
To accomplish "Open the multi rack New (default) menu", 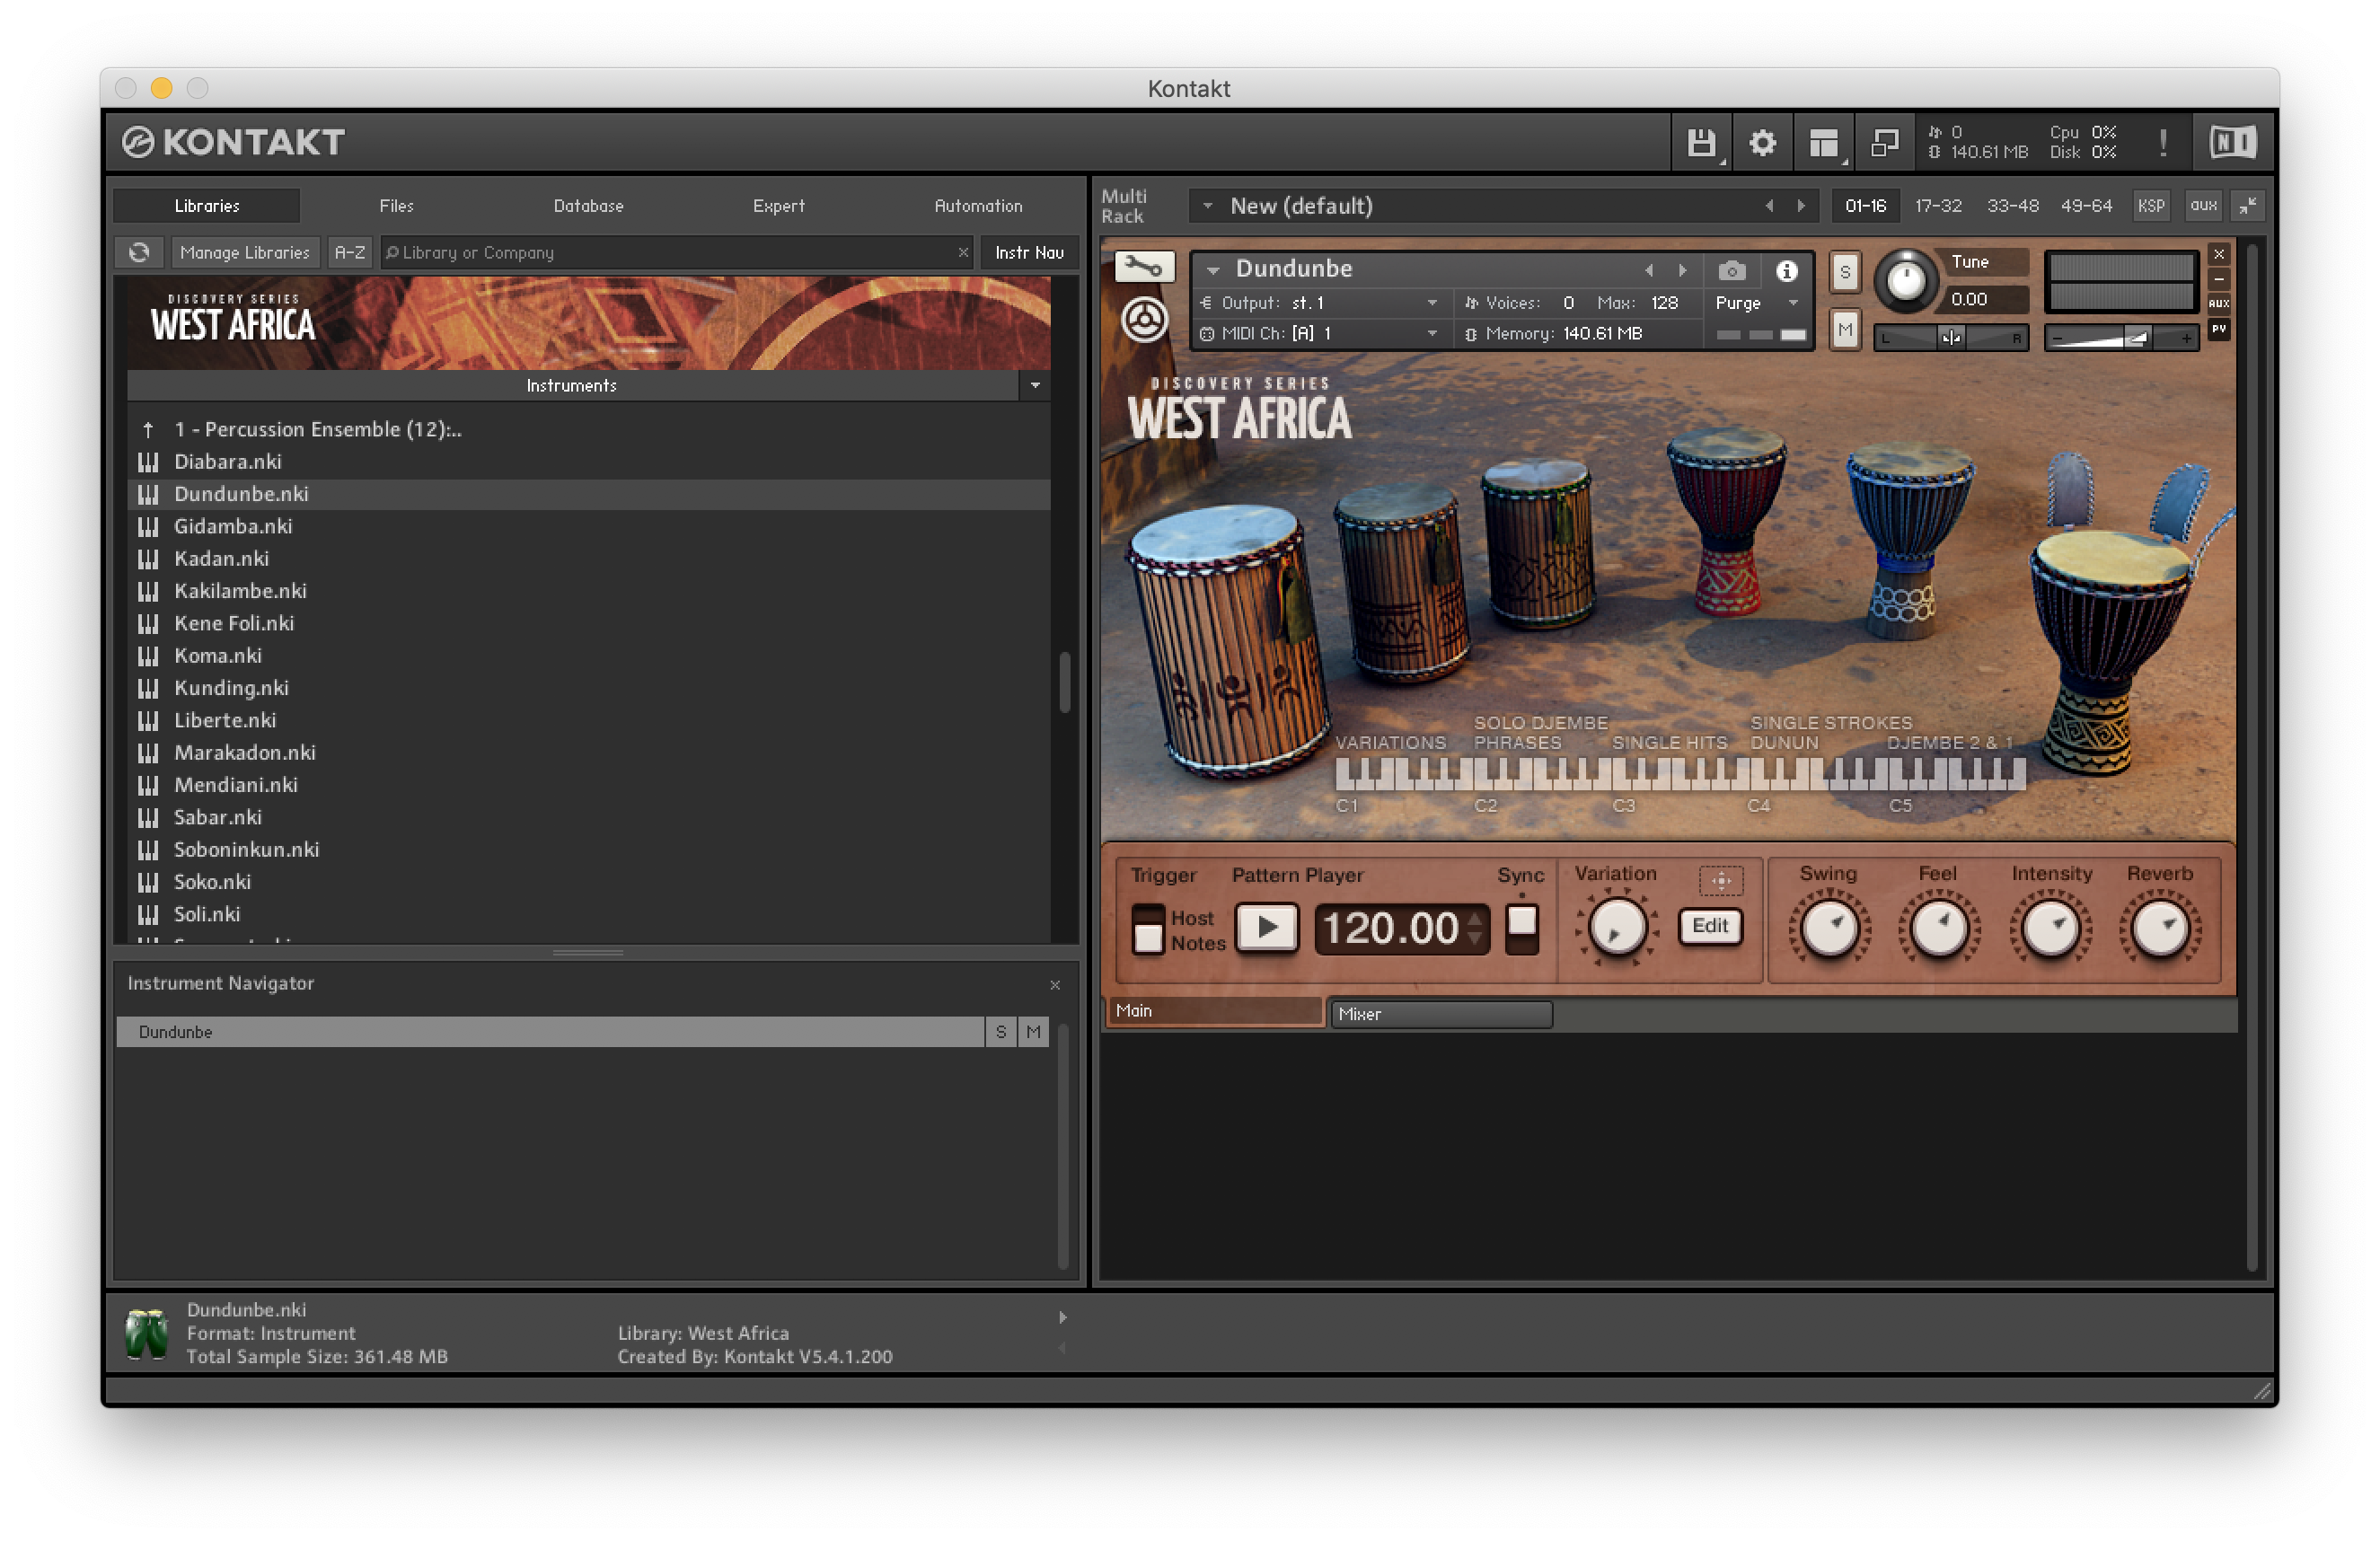I will (1207, 206).
